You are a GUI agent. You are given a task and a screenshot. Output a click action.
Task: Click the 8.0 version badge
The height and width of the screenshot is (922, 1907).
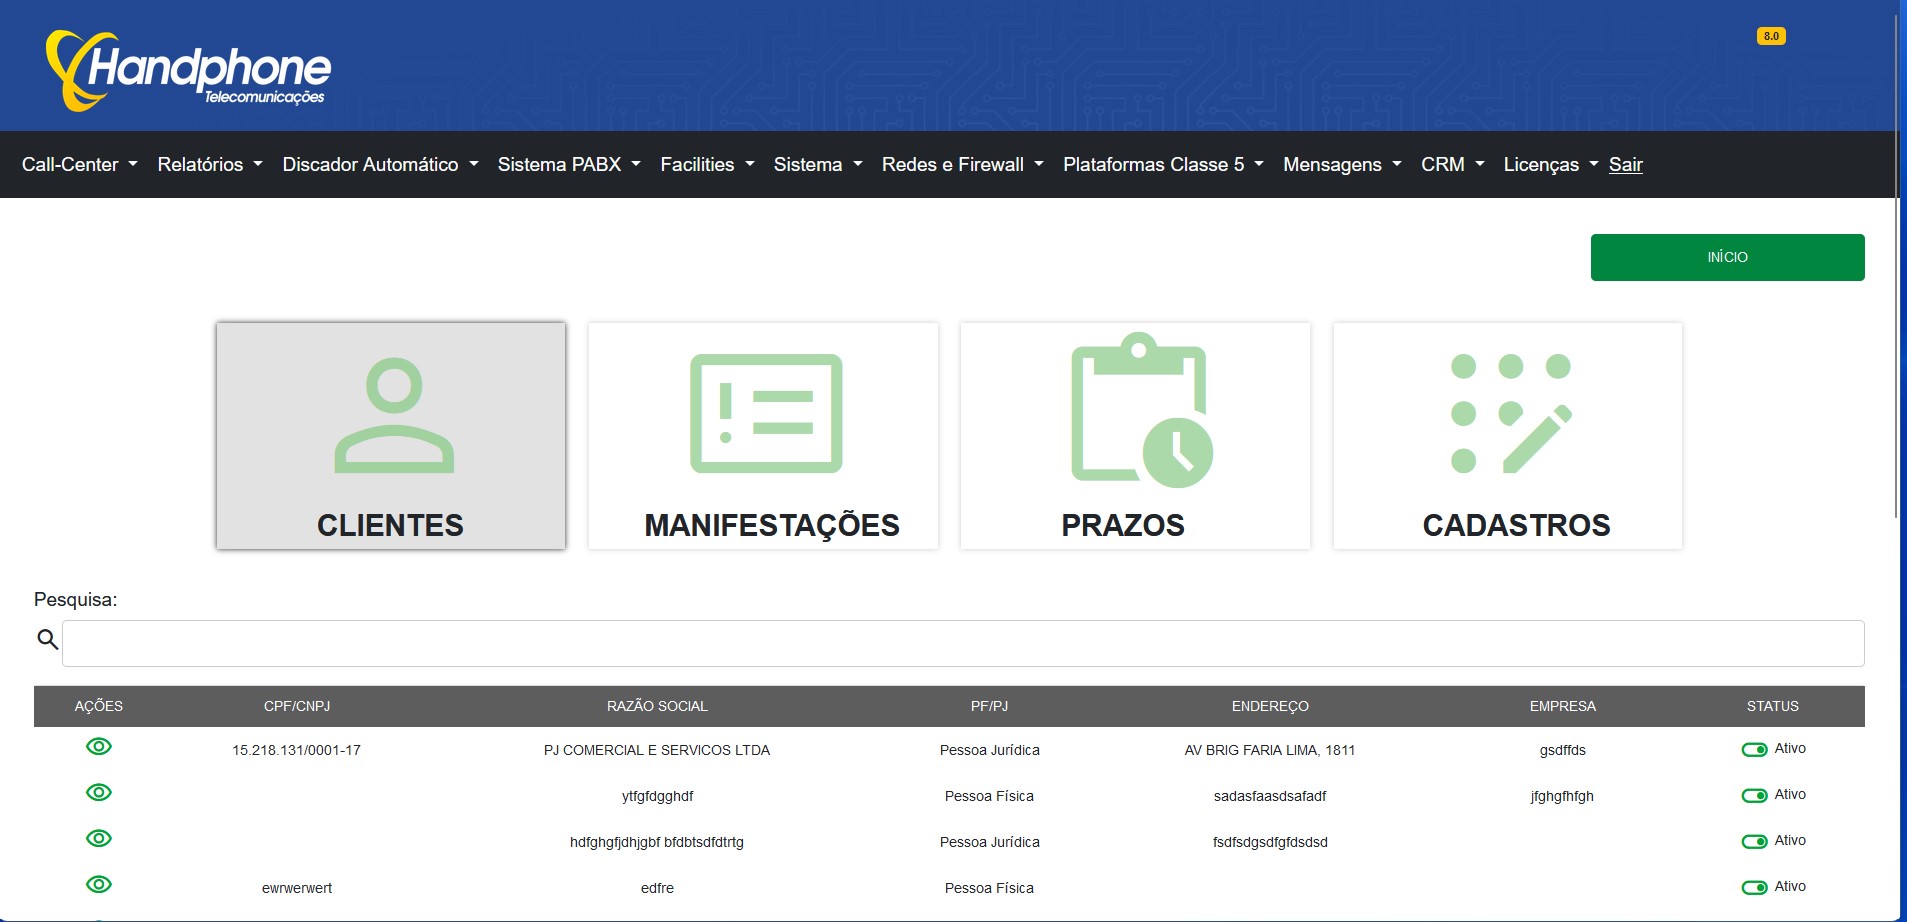[1770, 35]
